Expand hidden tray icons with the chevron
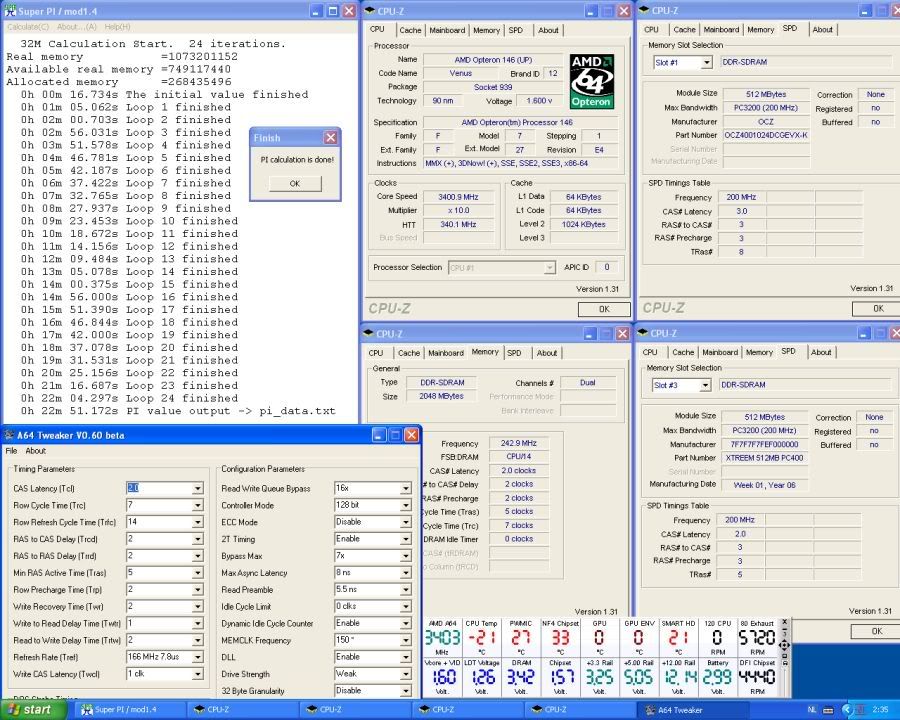The height and width of the screenshot is (720, 900). (847, 710)
